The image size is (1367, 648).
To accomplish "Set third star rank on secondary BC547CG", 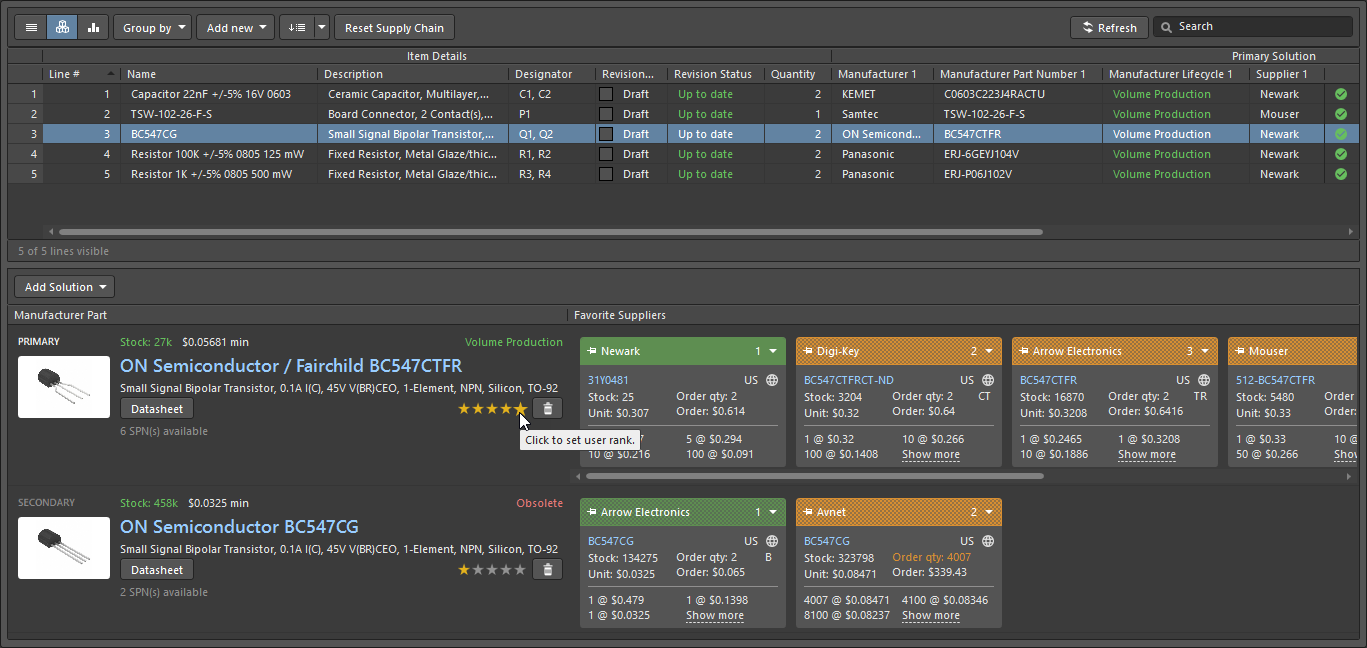I will [x=492, y=570].
